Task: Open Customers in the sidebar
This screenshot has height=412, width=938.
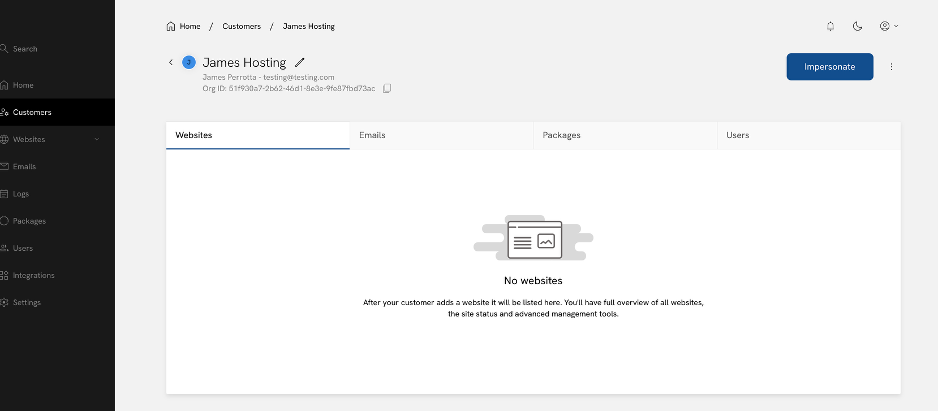Action: (57, 112)
